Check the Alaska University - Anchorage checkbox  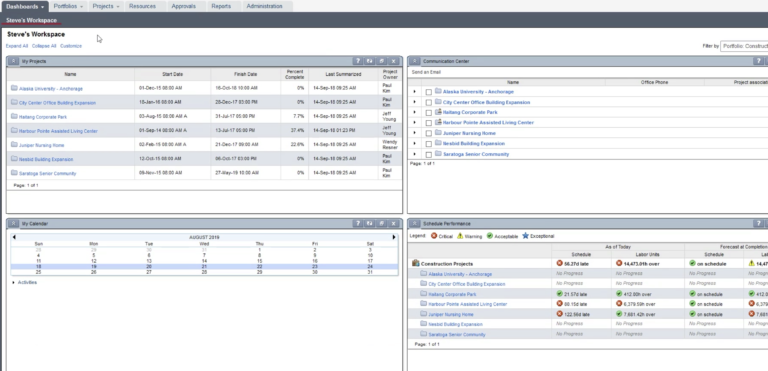pos(429,92)
